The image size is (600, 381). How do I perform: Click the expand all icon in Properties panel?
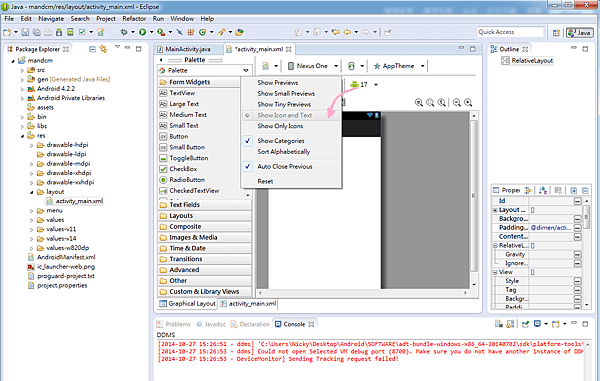(574, 190)
